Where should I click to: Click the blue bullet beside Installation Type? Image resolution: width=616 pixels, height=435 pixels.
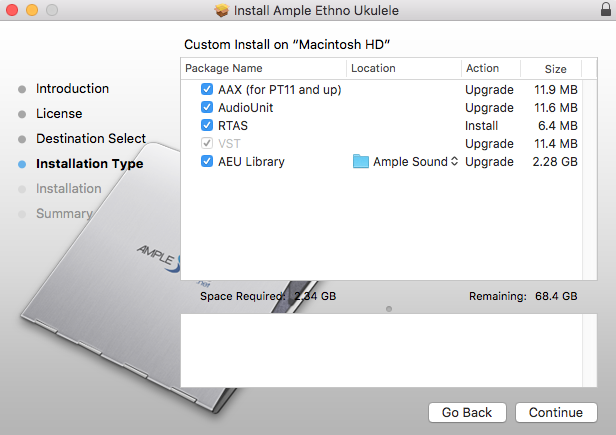22,164
